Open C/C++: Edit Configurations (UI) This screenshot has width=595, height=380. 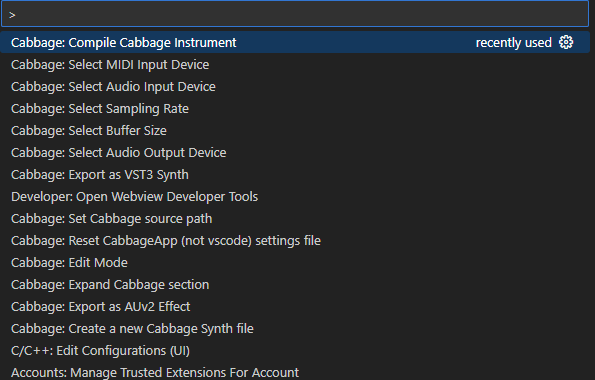(295, 351)
